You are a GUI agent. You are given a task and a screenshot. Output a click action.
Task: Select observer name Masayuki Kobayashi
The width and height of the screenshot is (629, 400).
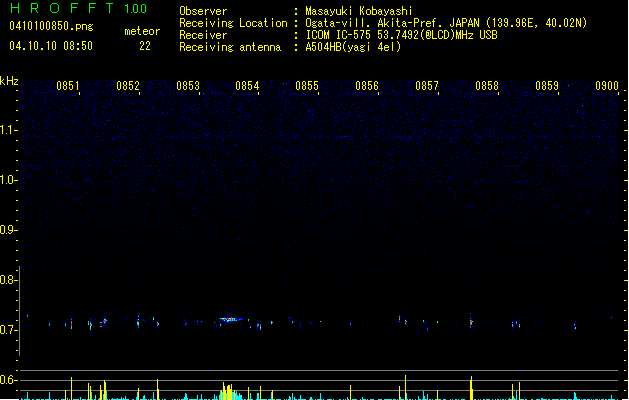(359, 11)
